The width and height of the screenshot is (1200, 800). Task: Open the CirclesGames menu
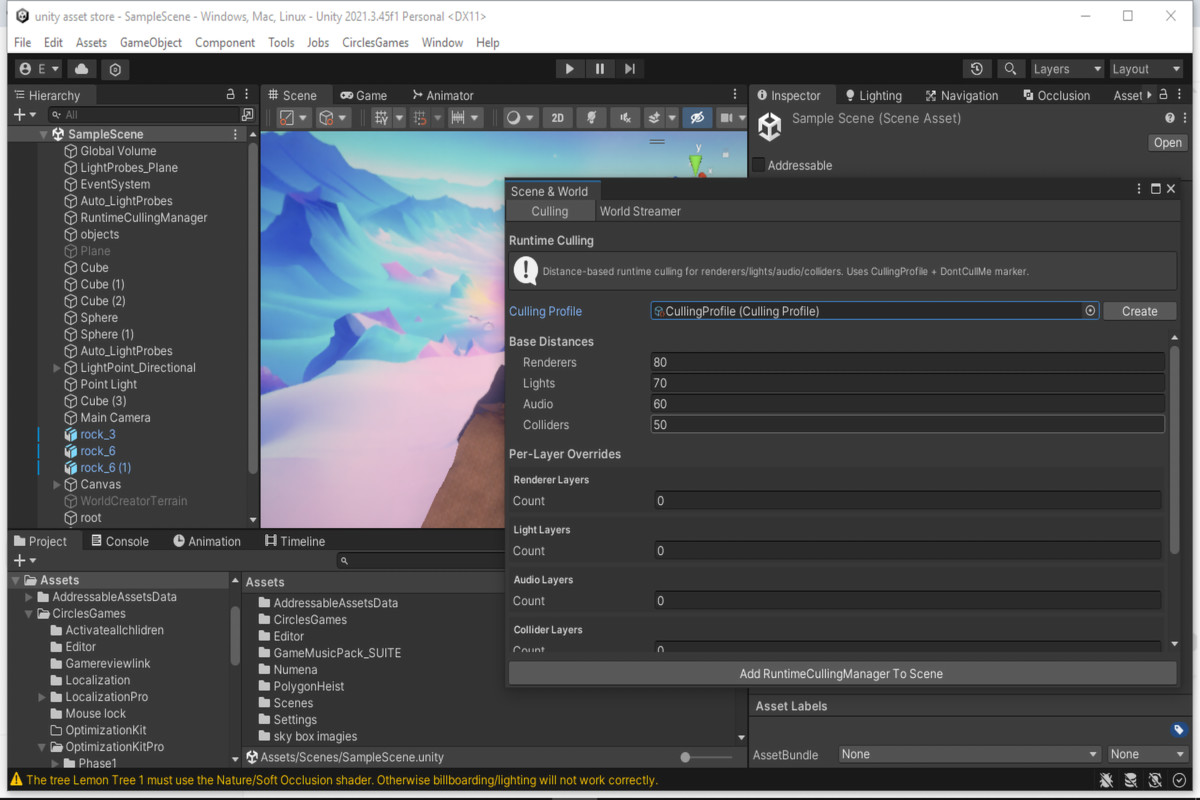pyautogui.click(x=375, y=42)
